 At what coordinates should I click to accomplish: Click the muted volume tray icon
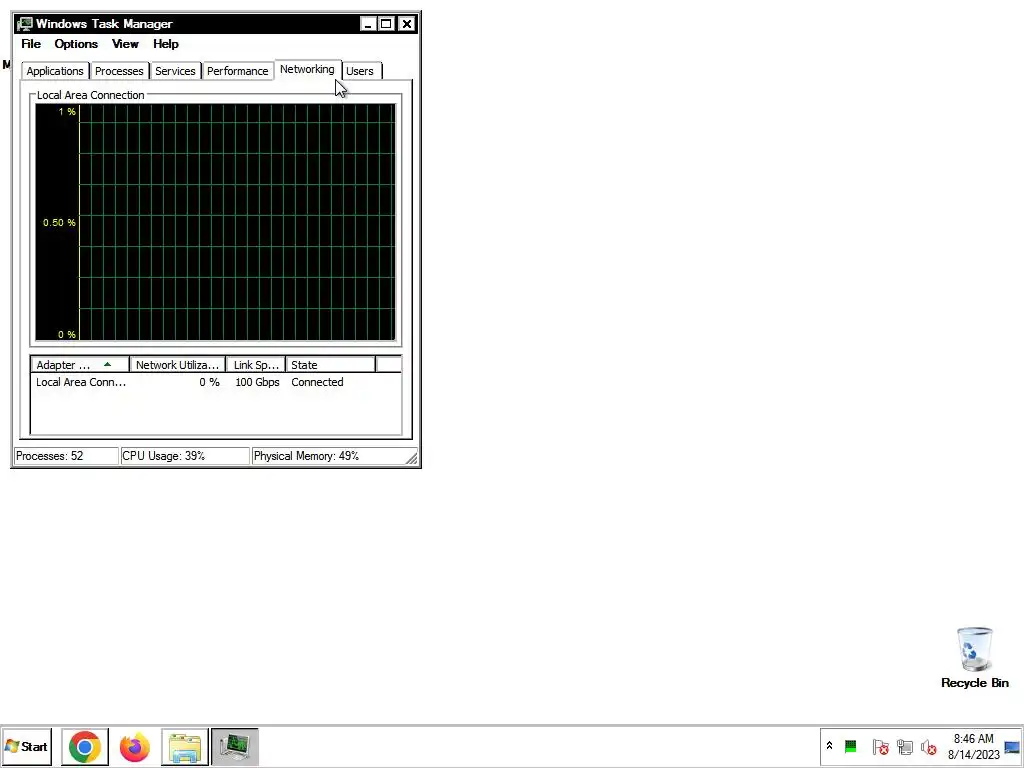tap(928, 746)
